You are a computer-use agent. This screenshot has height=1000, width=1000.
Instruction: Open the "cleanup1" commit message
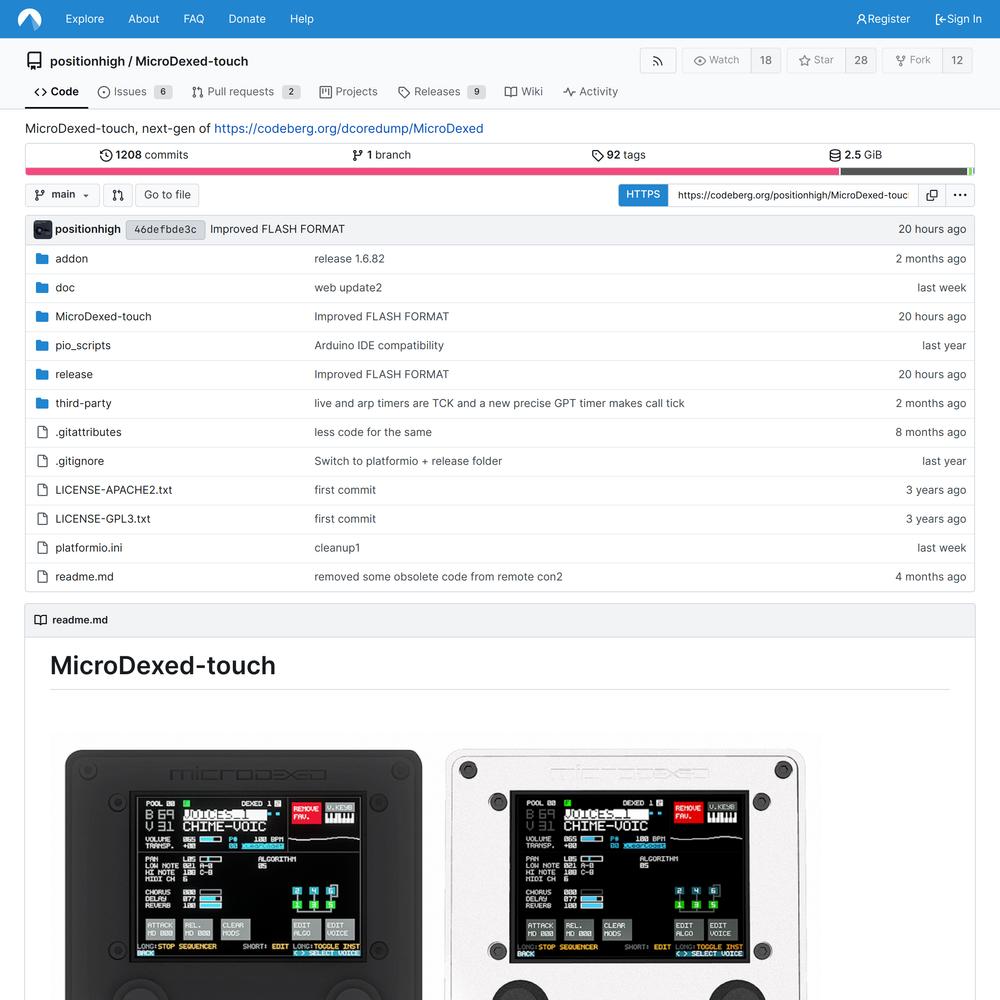[337, 548]
